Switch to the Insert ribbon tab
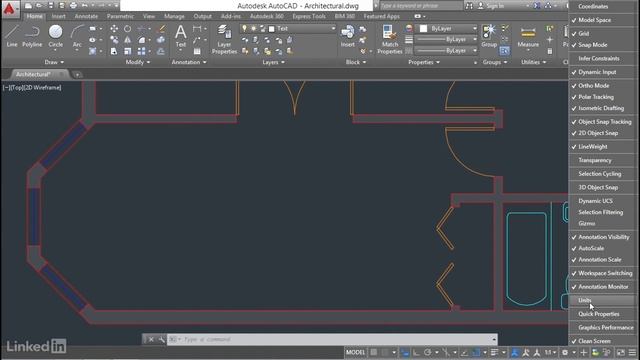 [x=58, y=16]
